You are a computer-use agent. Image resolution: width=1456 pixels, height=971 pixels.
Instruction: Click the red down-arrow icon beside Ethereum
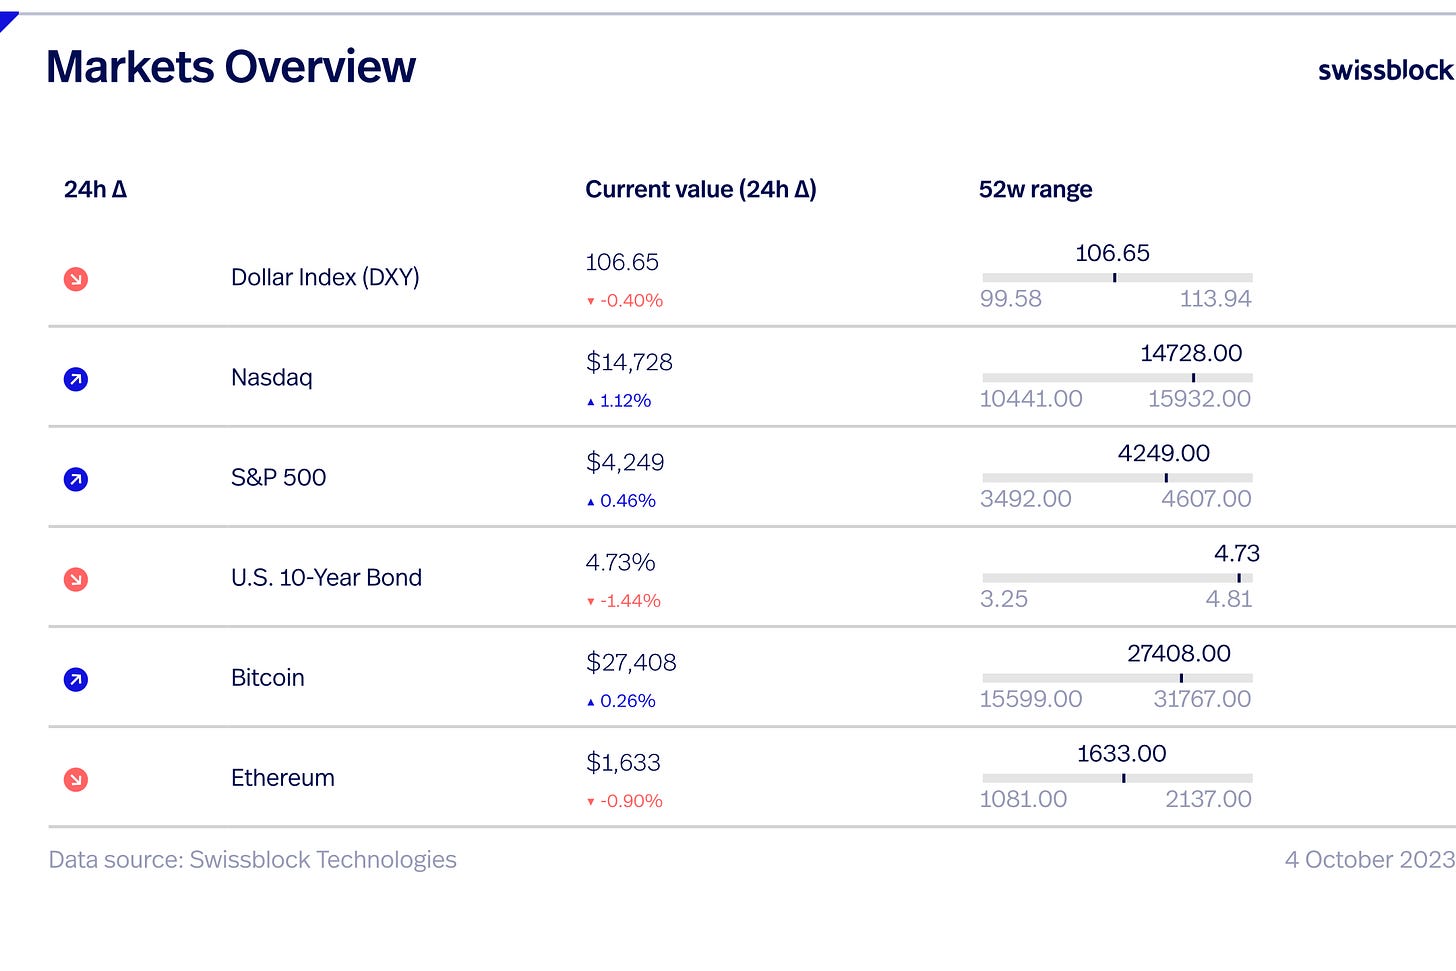point(76,779)
